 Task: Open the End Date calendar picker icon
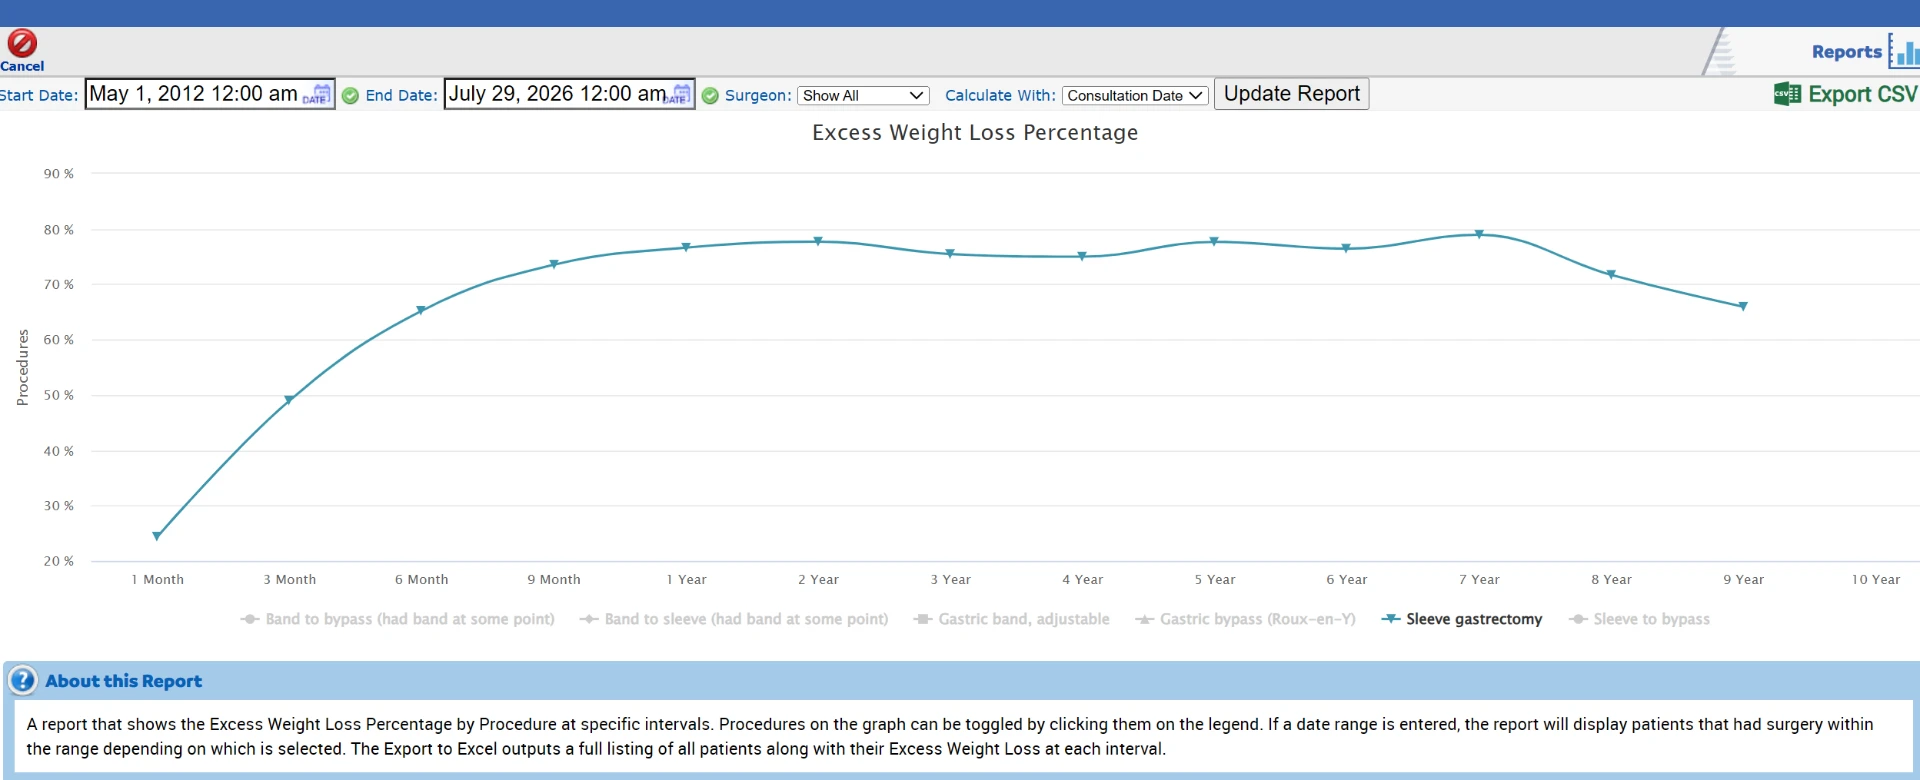click(x=677, y=94)
